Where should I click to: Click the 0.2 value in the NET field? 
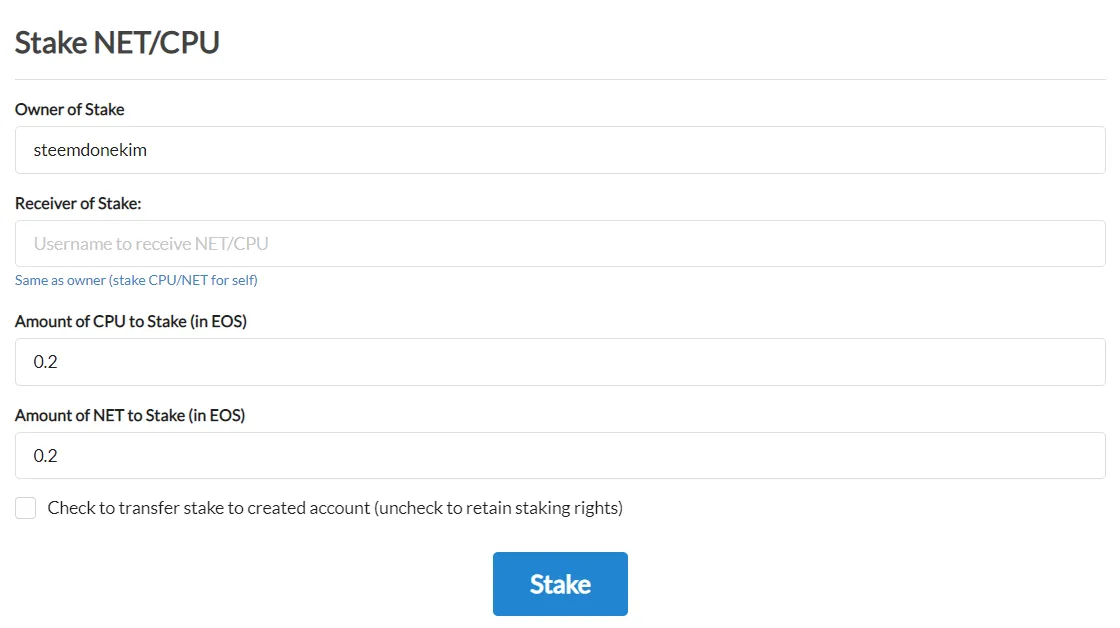point(45,455)
